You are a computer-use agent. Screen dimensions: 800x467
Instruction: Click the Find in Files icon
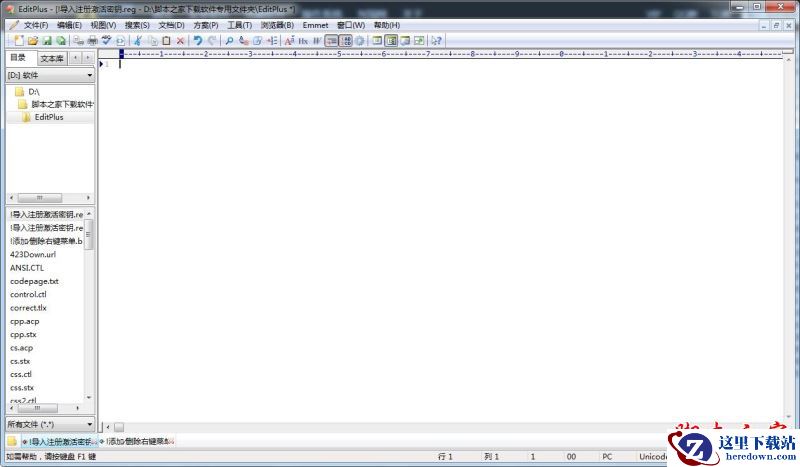tap(258, 41)
